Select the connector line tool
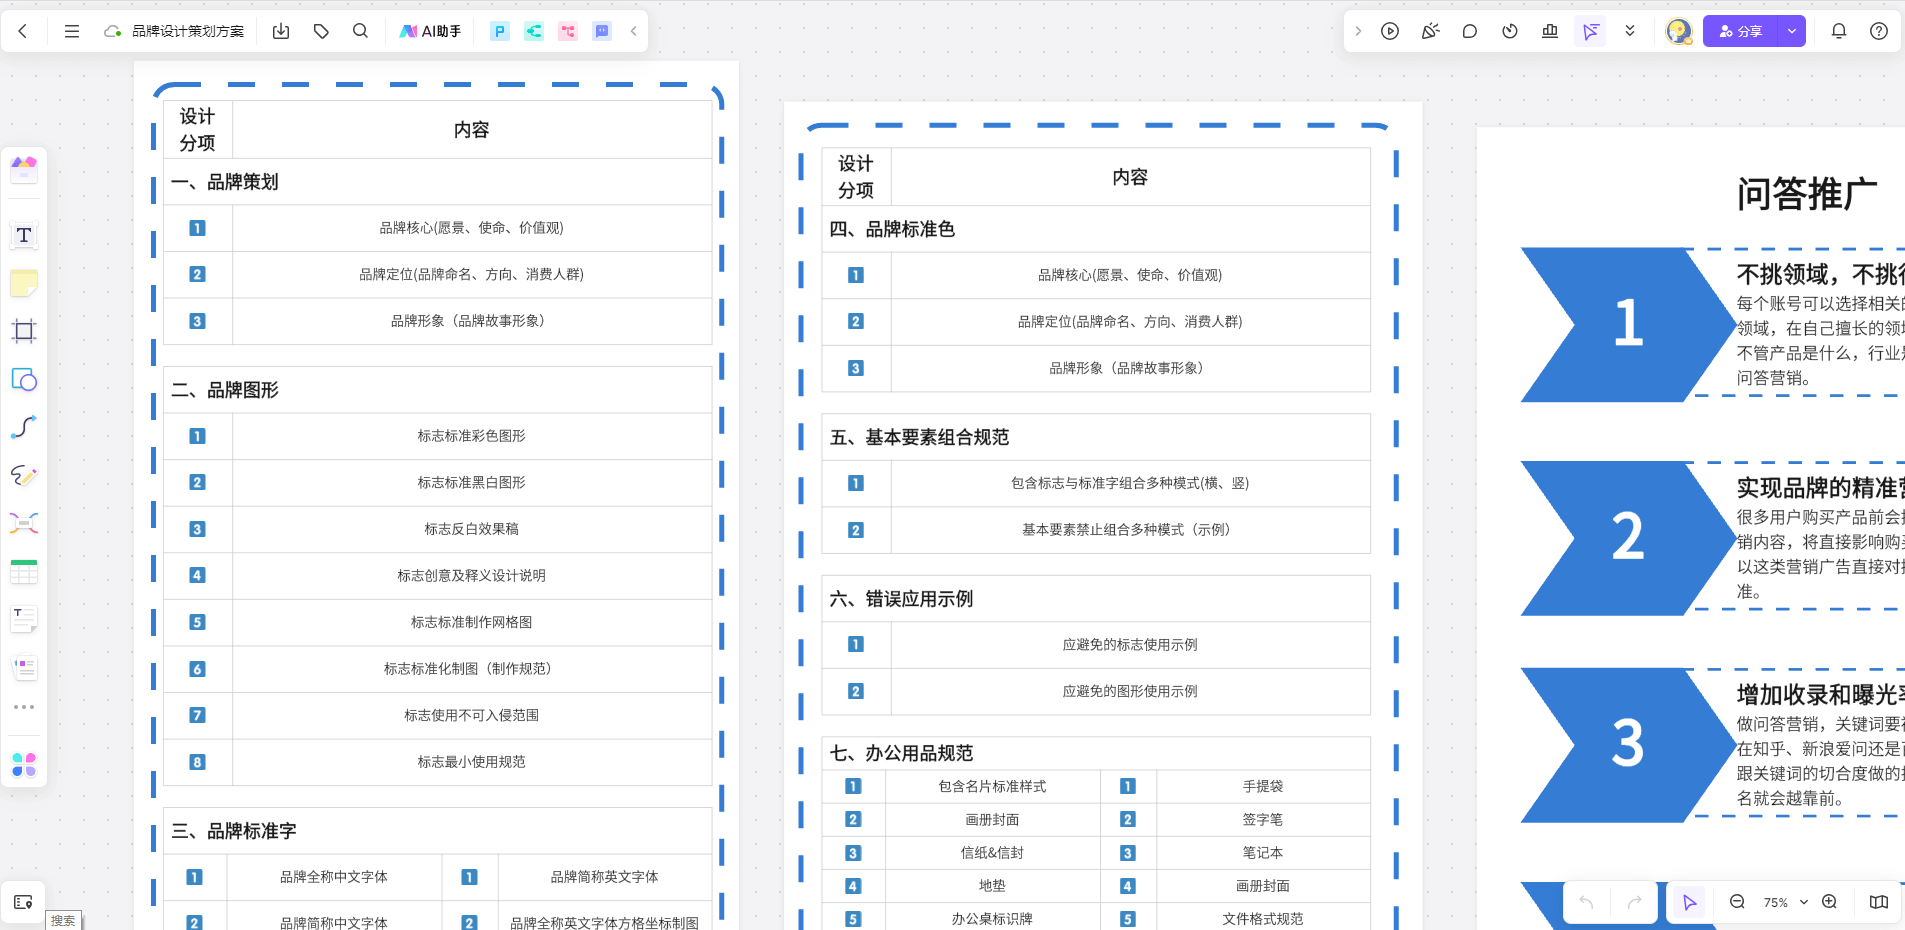This screenshot has height=930, width=1905. [x=24, y=427]
